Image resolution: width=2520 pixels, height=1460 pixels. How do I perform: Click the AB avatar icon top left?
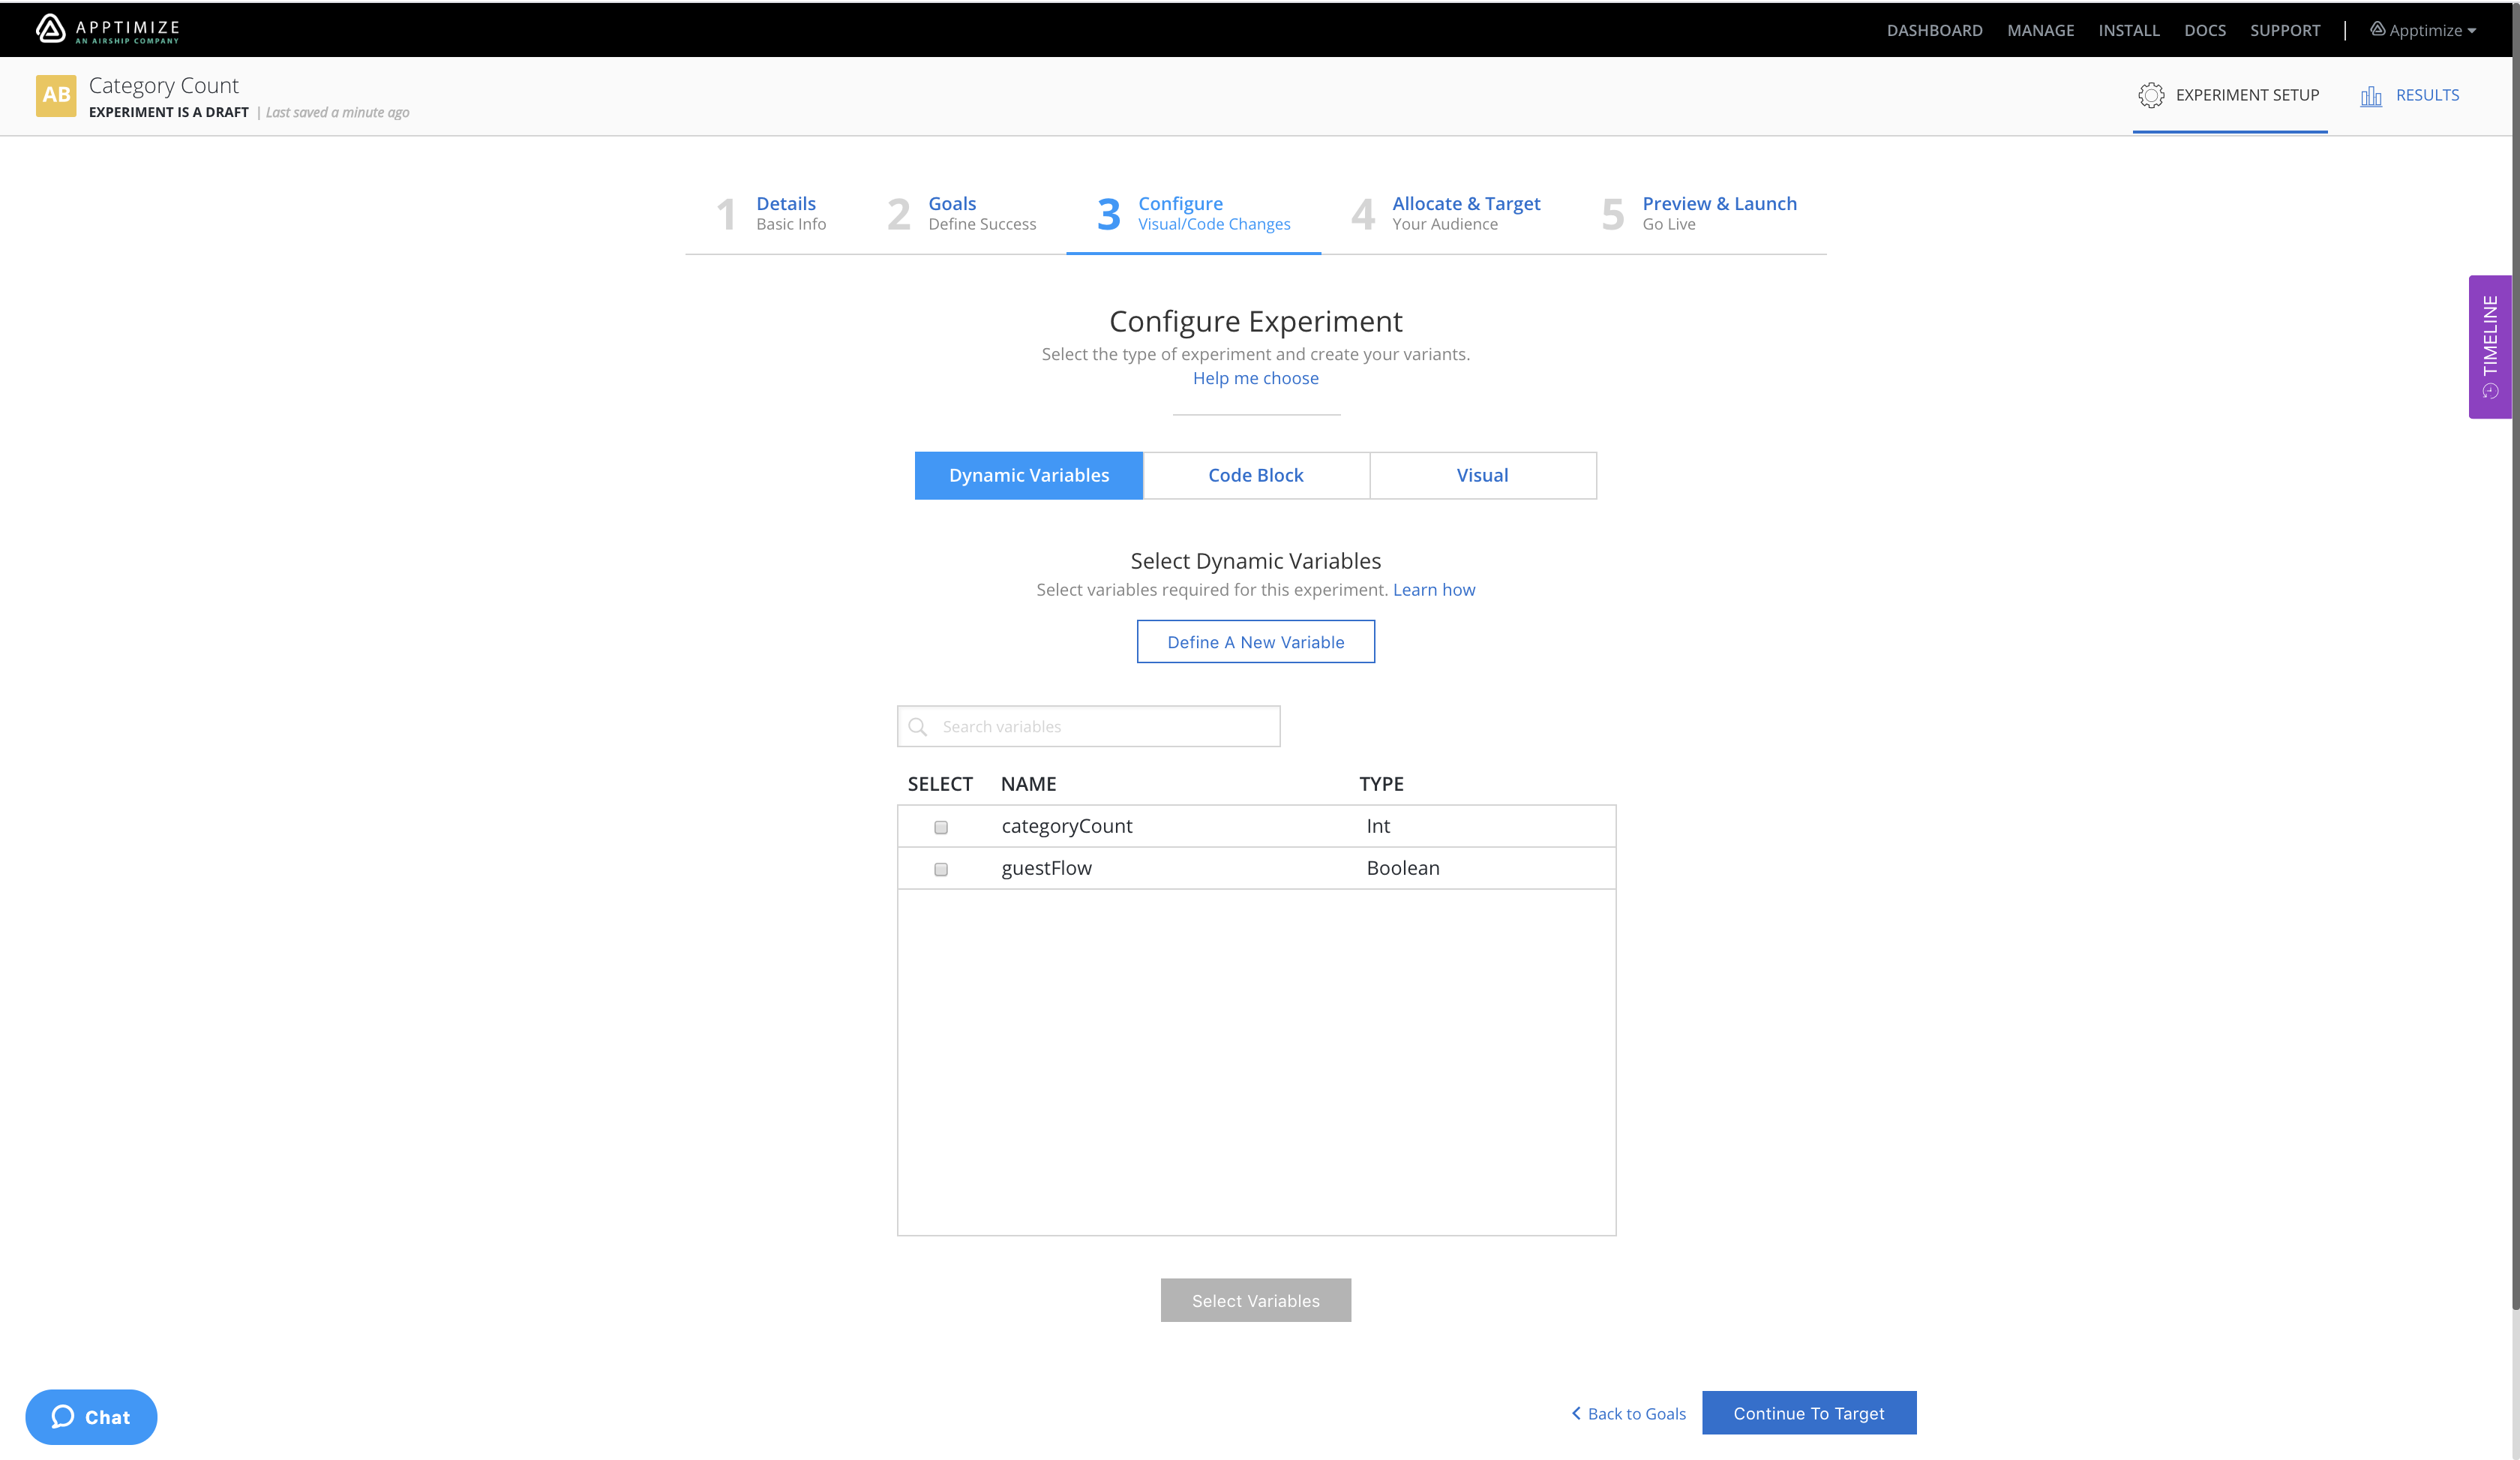(x=57, y=95)
